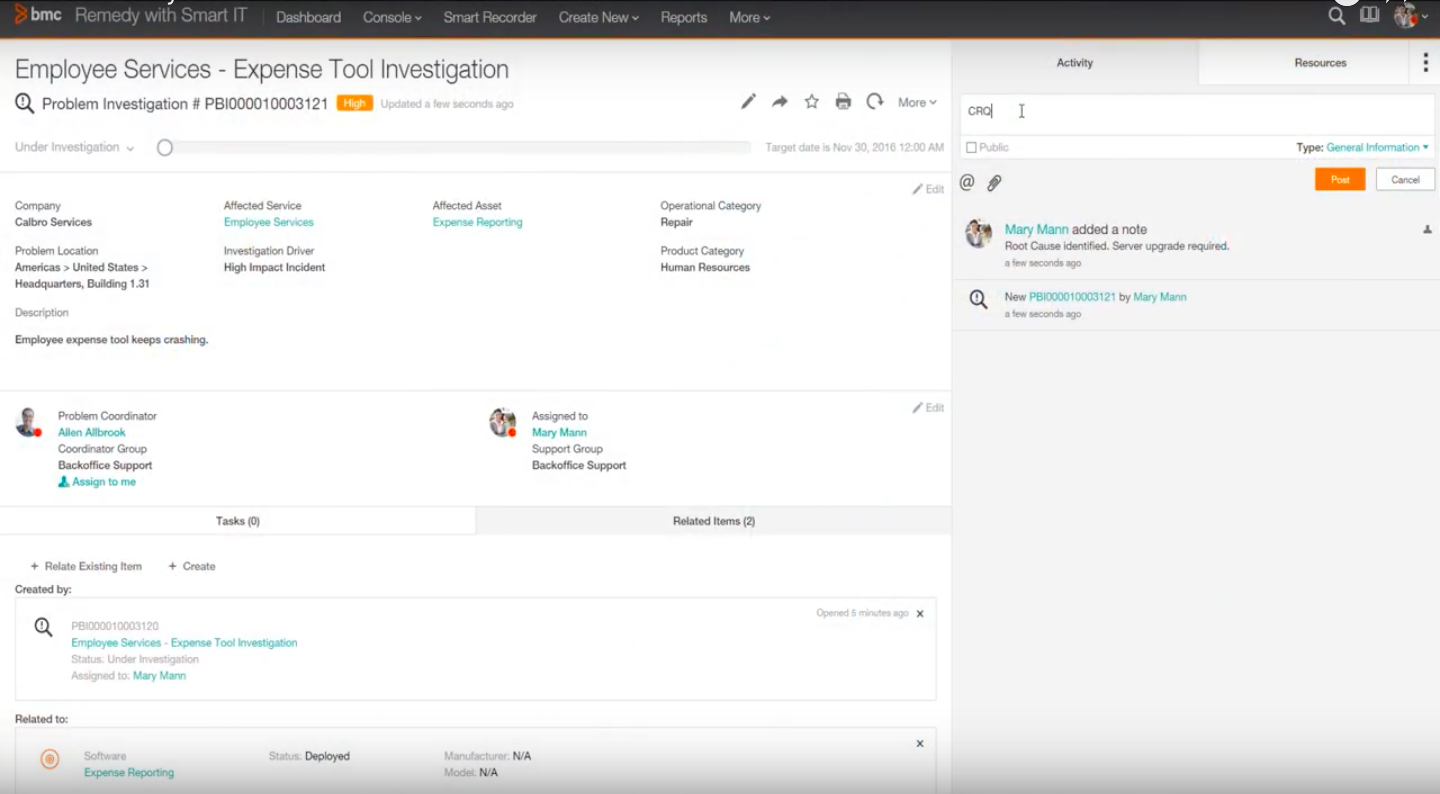Viewport: 1440px width, 794px height.
Task: Attach a file using the paperclip icon
Action: [x=993, y=182]
